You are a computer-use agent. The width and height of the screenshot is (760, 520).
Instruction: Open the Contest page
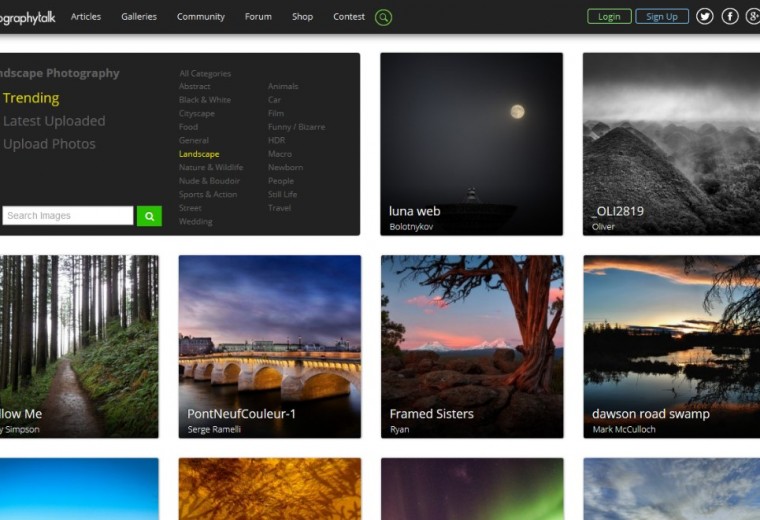pos(349,16)
